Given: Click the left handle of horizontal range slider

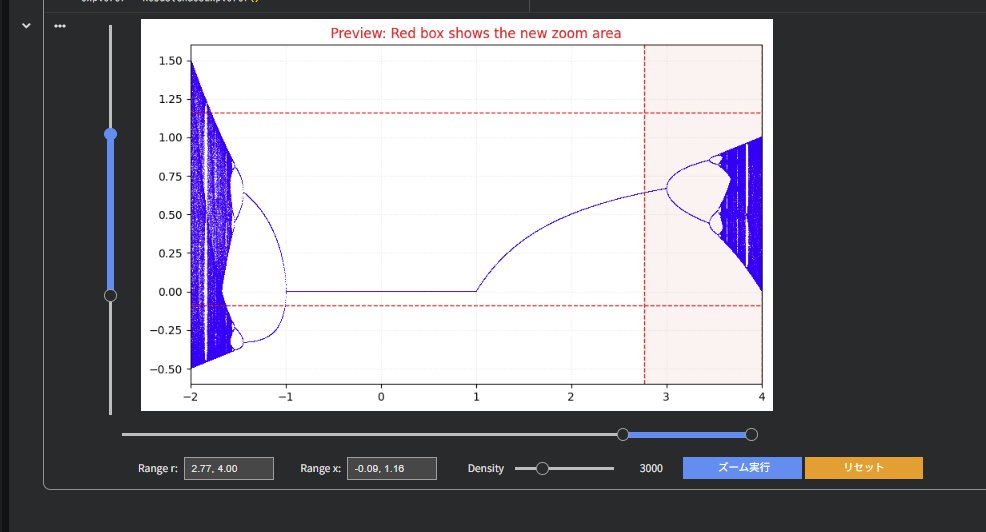Looking at the screenshot, I should pyautogui.click(x=623, y=435).
